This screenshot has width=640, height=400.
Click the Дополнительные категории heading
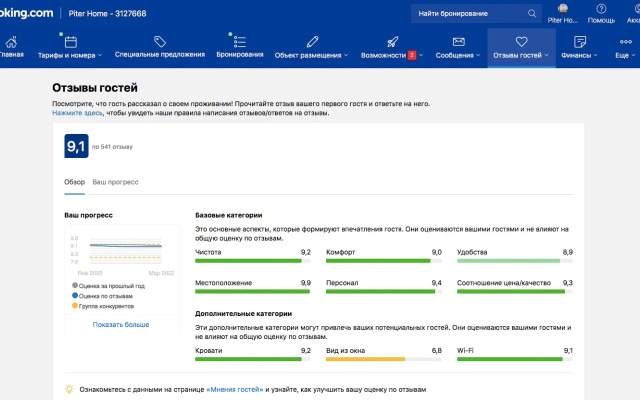coord(243,313)
